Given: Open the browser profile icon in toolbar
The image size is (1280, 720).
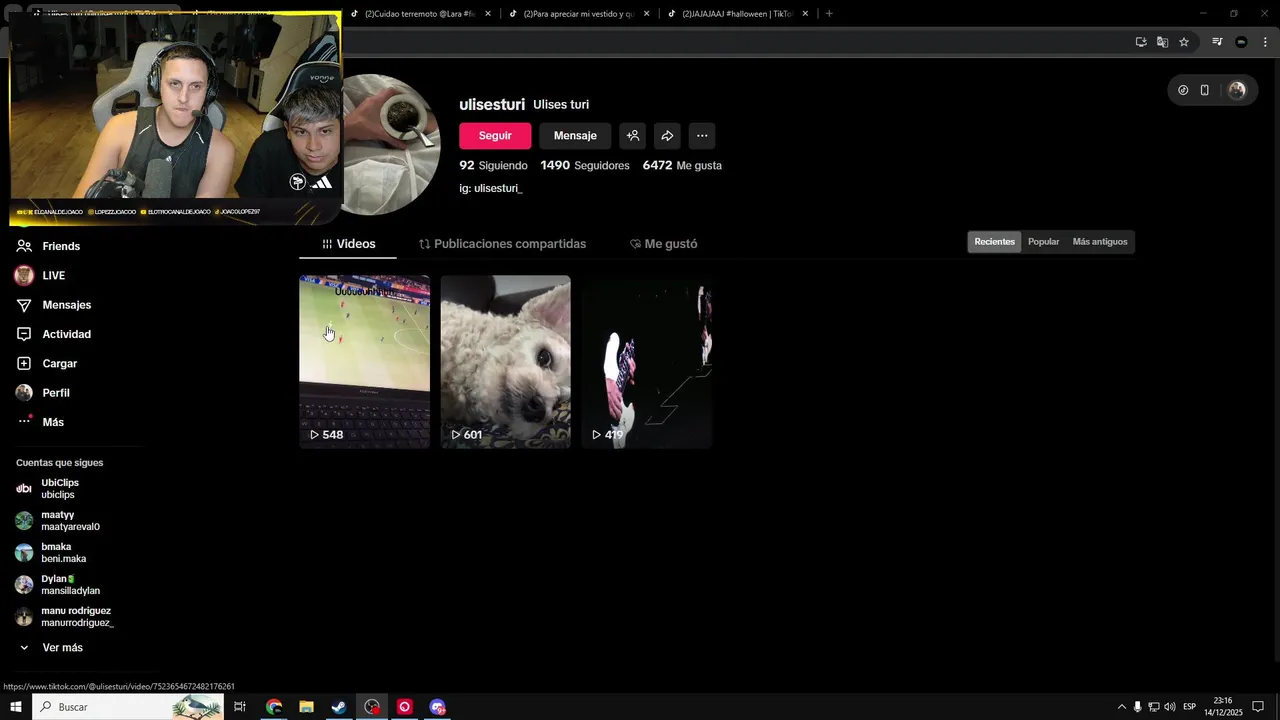Looking at the screenshot, I should point(1241,42).
